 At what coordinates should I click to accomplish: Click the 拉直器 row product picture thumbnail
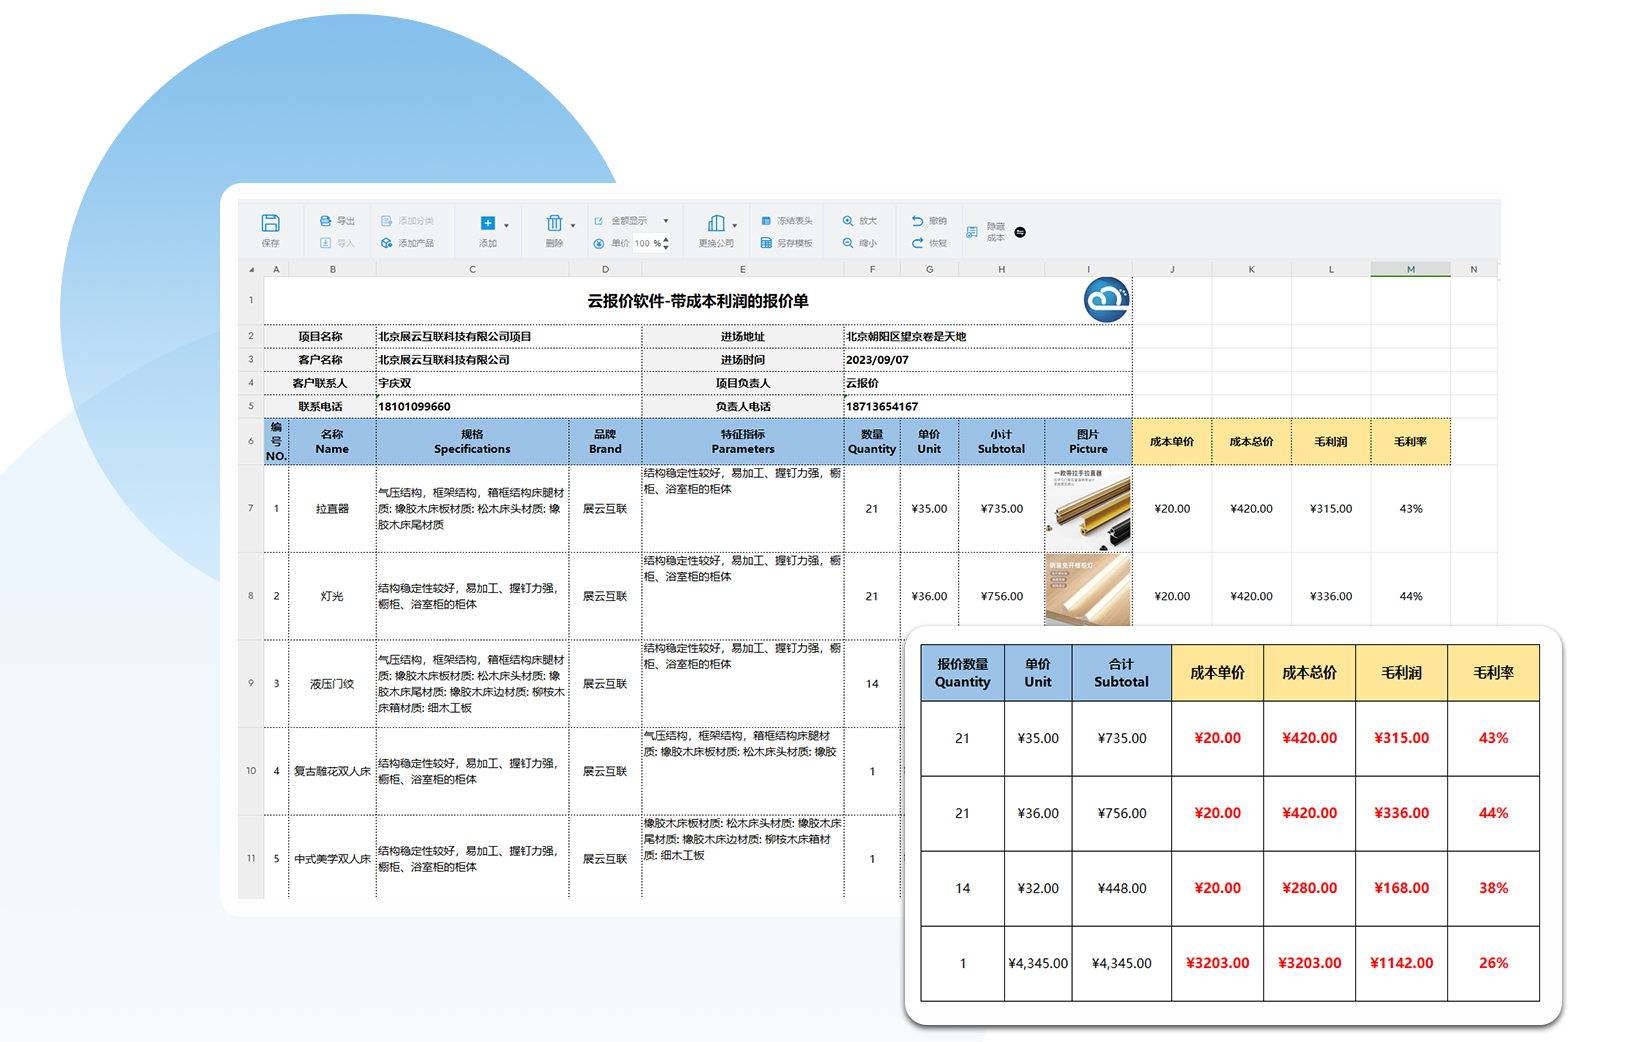tap(1088, 509)
